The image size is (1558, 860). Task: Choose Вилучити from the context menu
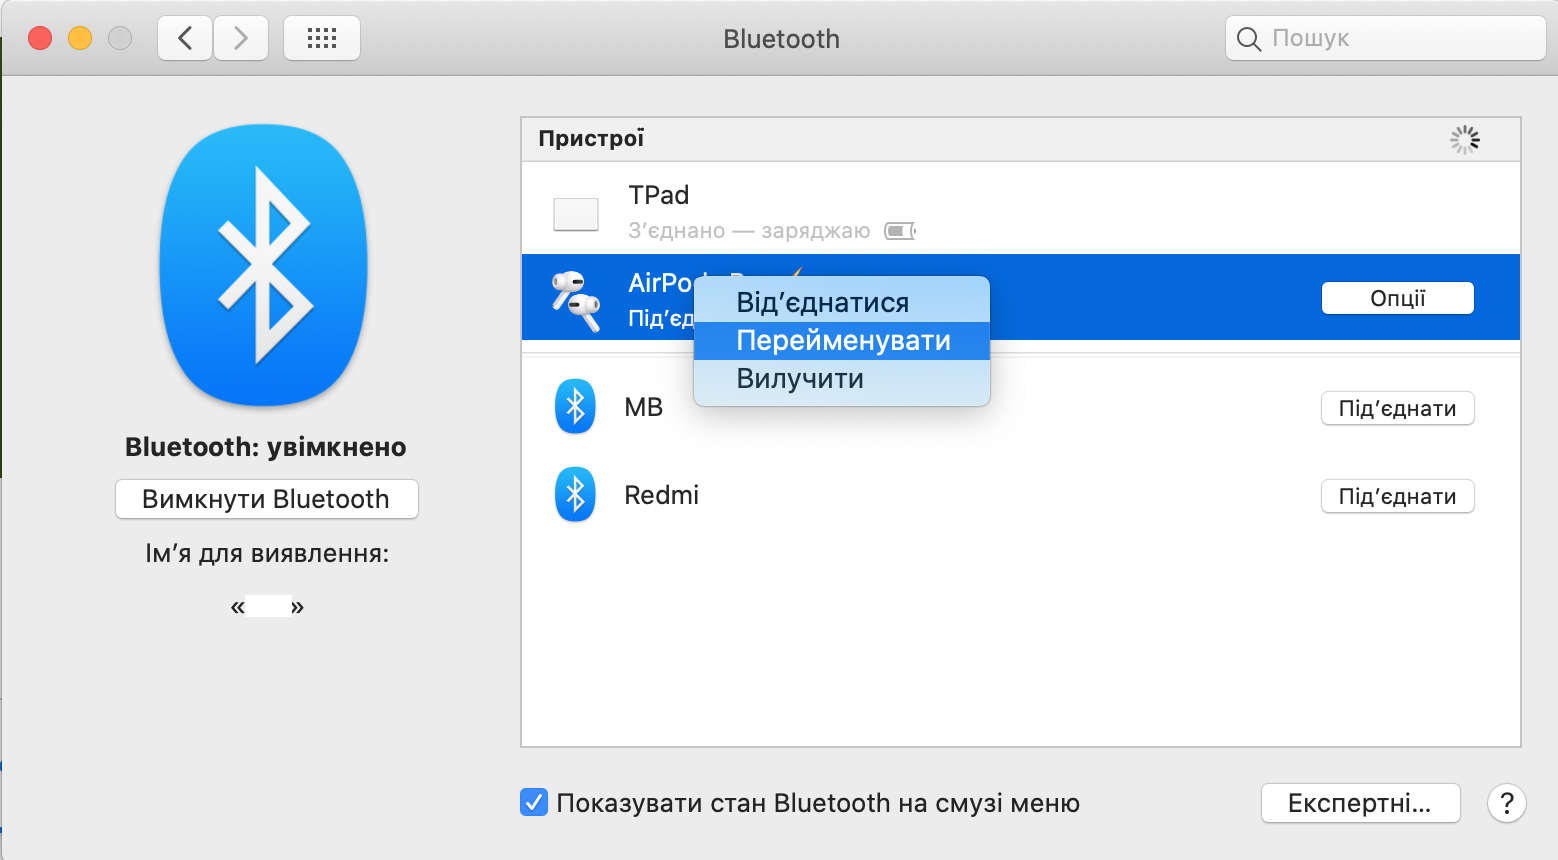[x=842, y=379]
